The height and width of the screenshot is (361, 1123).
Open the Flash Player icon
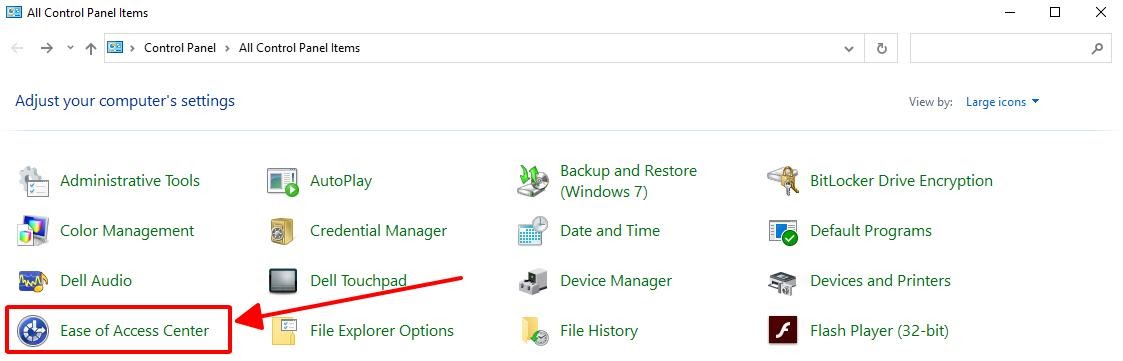tap(783, 331)
